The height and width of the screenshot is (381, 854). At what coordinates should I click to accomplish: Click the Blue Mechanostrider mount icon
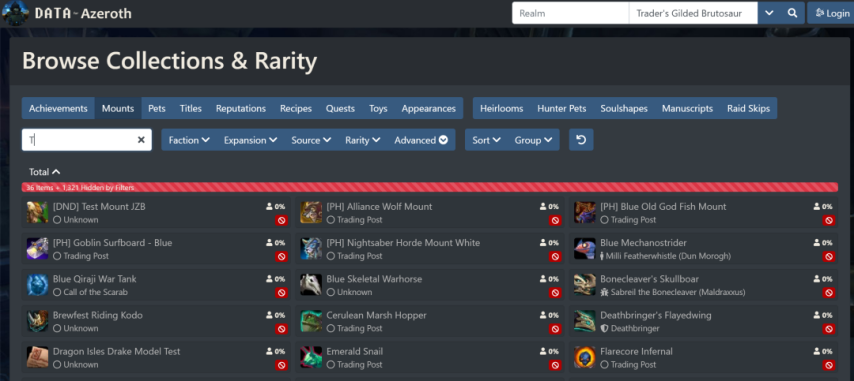pos(584,249)
